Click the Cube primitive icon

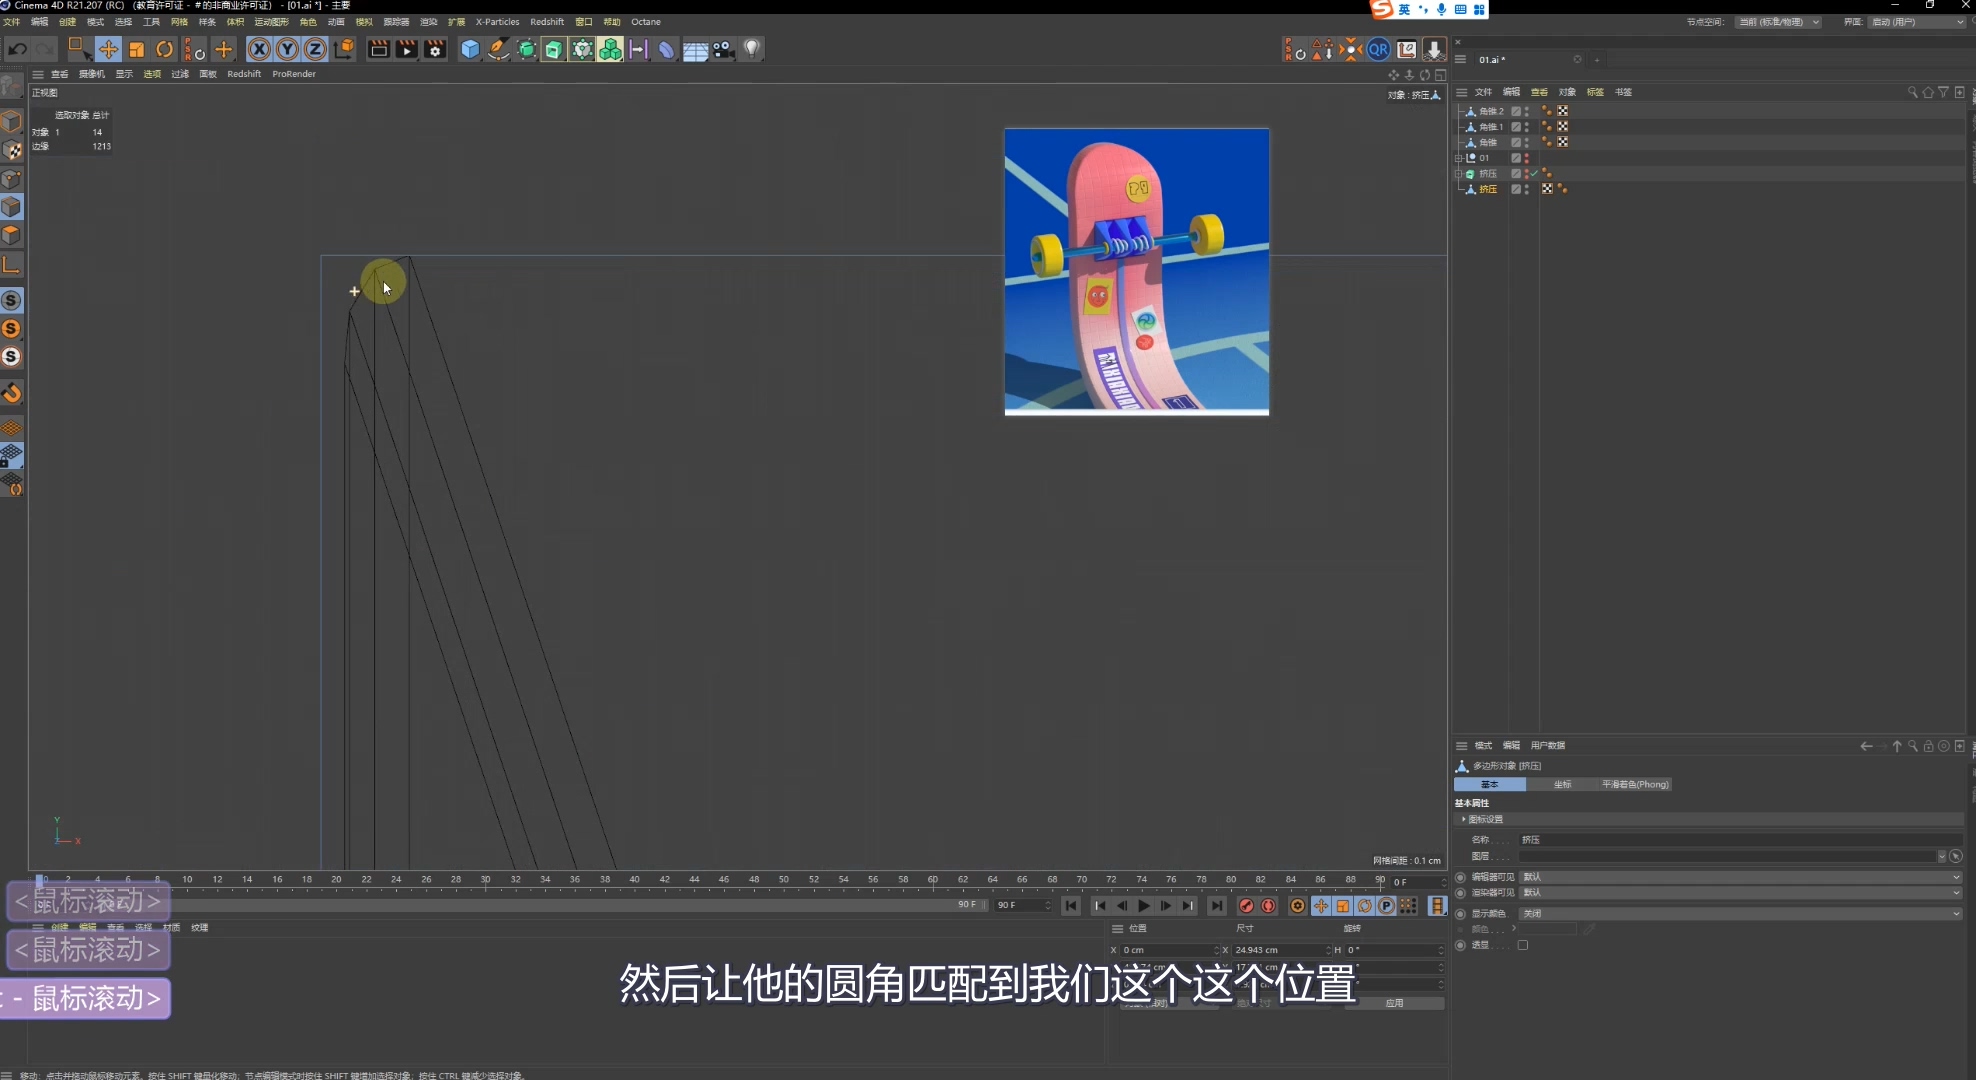tap(470, 49)
